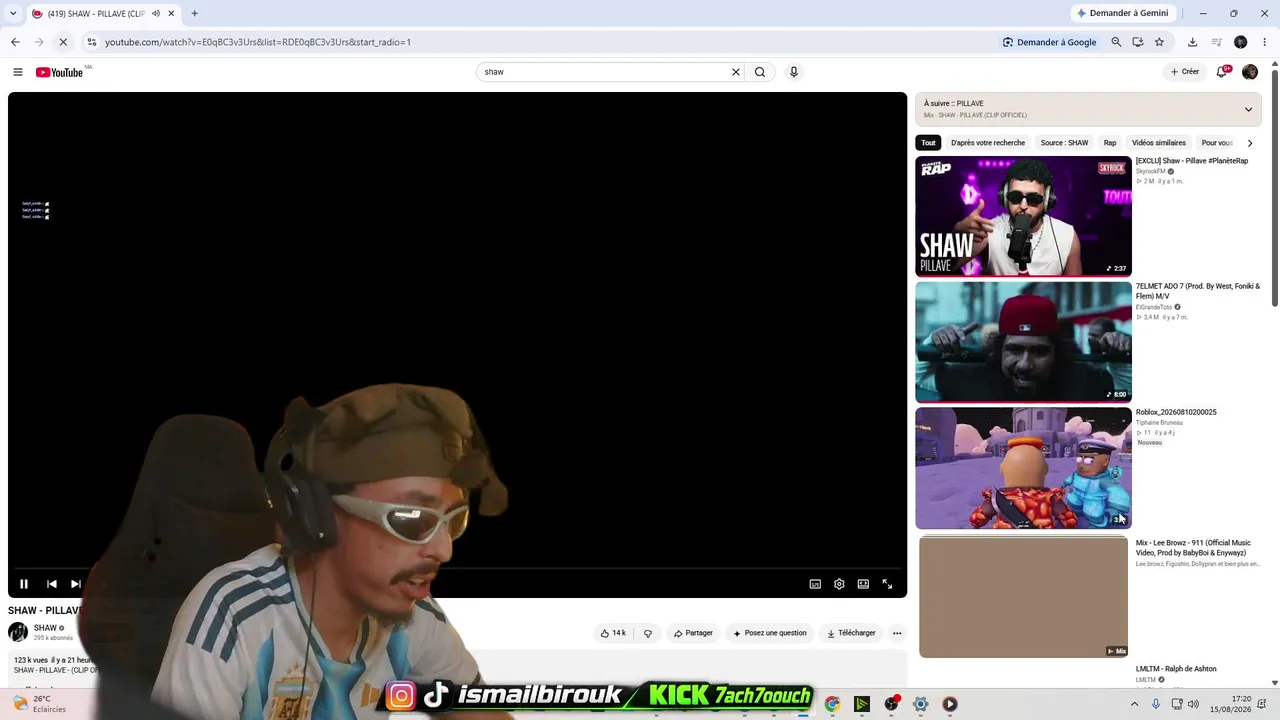Open a new browser tab
The width and height of the screenshot is (1280, 720).
(x=194, y=14)
